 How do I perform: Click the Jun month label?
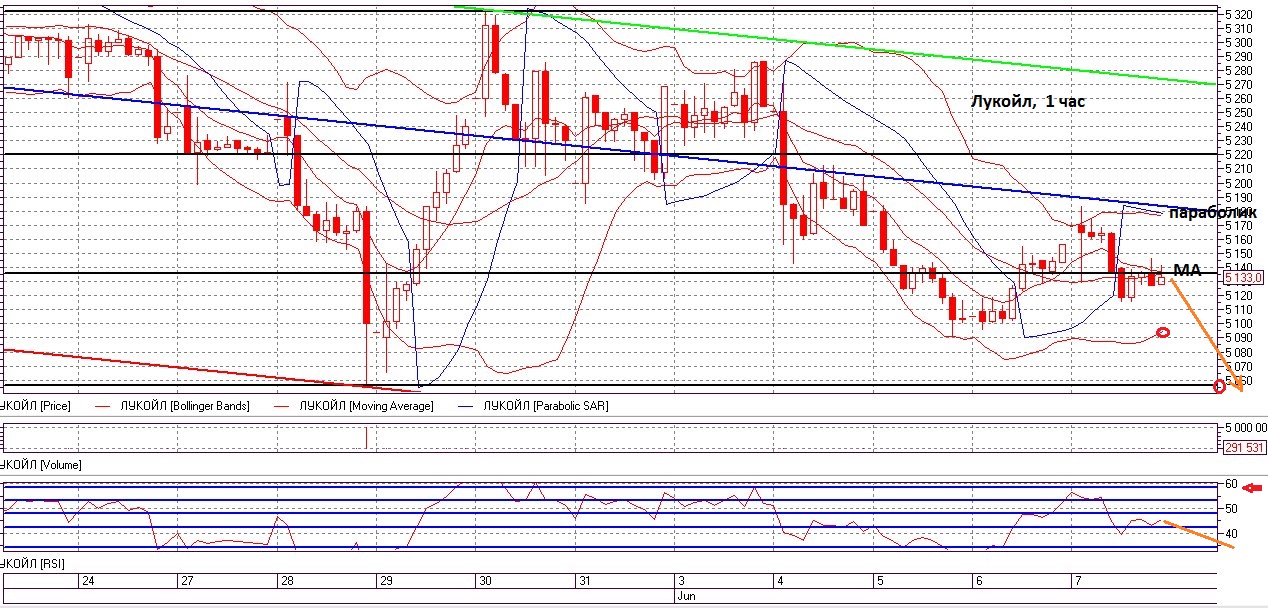coord(687,595)
